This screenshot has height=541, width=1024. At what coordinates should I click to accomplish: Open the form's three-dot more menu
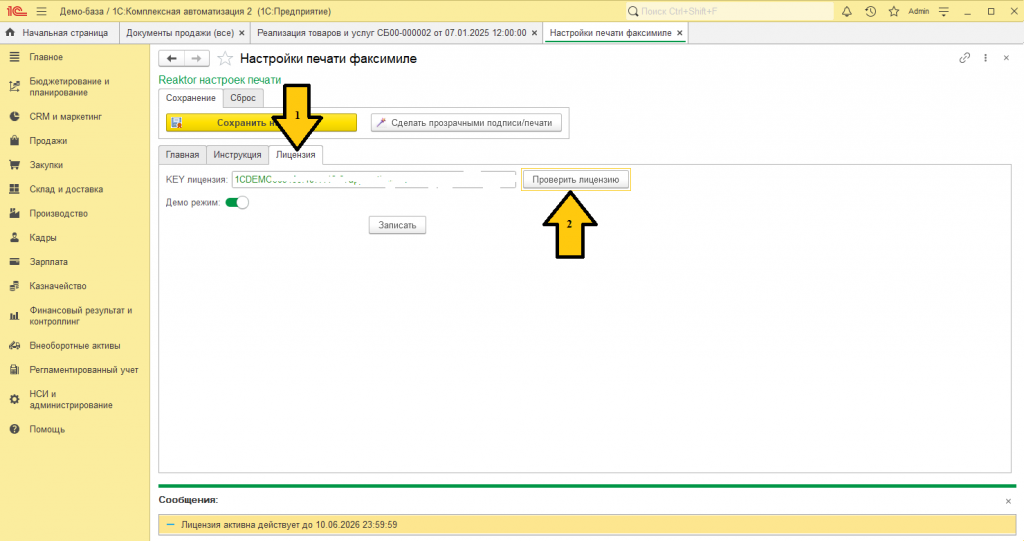pyautogui.click(x=985, y=58)
